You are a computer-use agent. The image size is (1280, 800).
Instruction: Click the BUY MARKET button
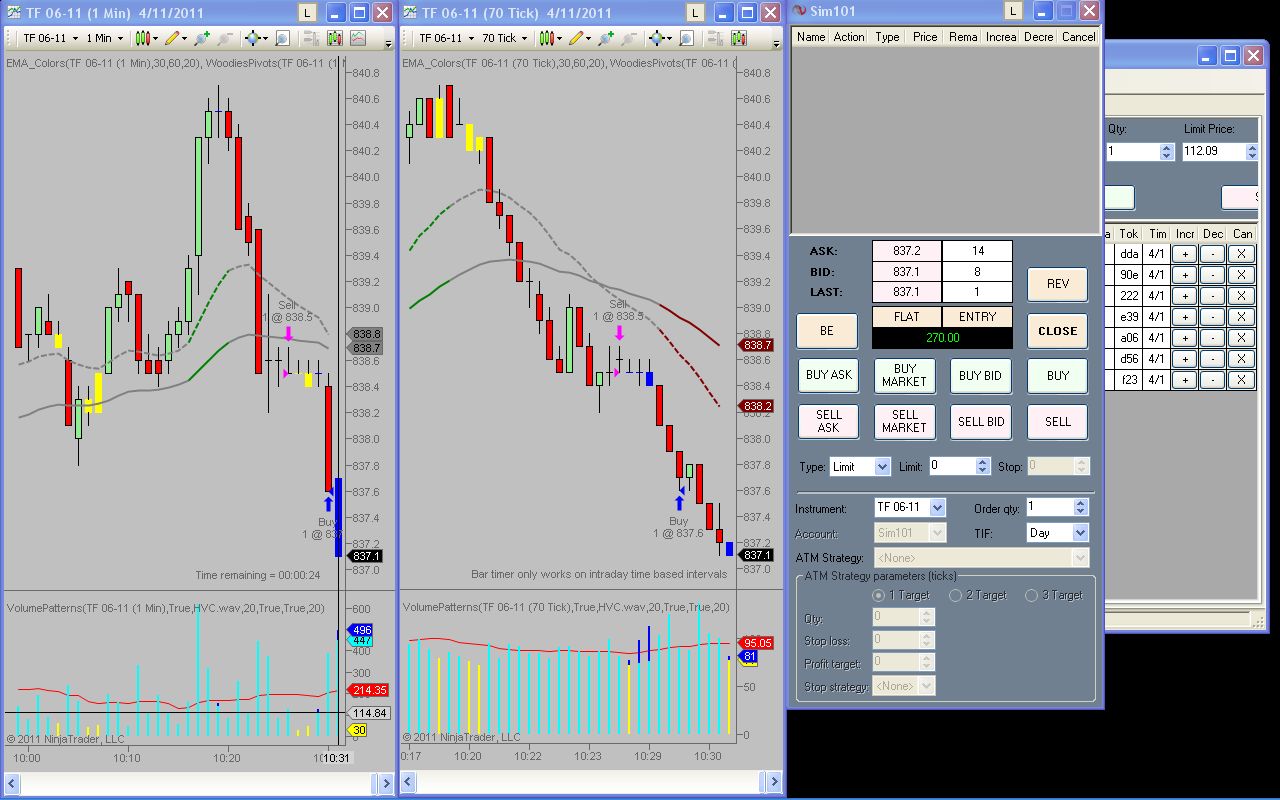[904, 376]
